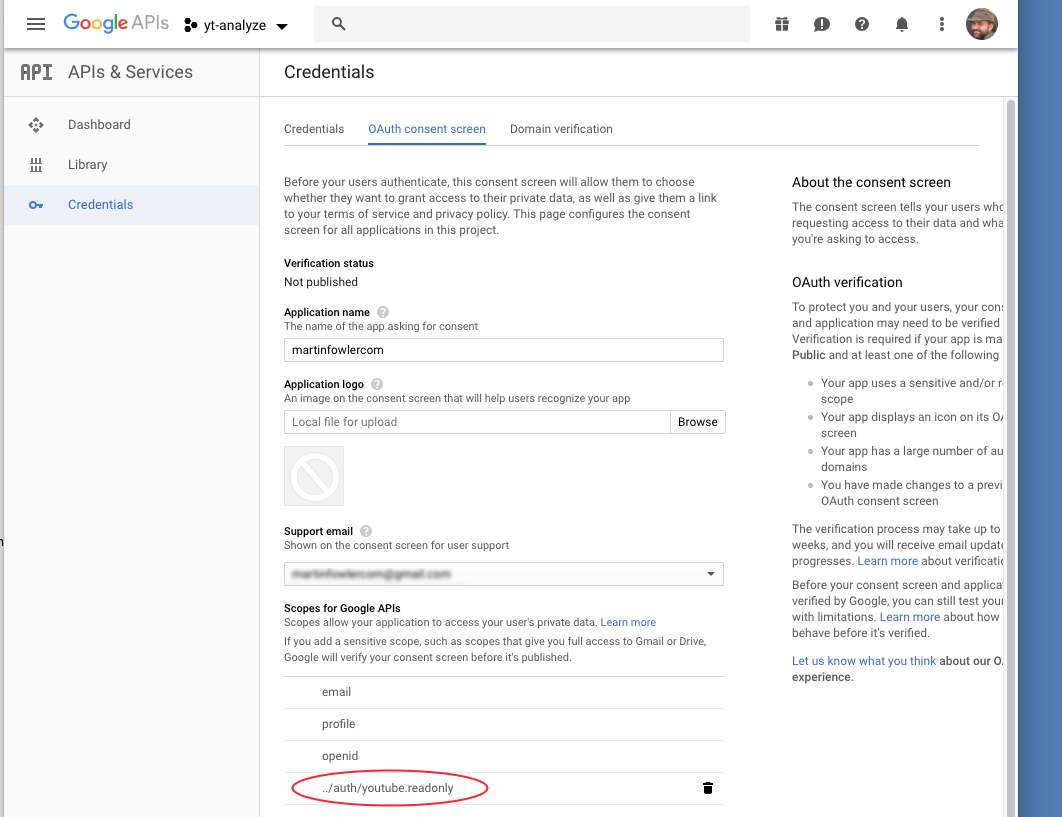1062x817 pixels.
Task: Open the feedback alert icon
Action: click(822, 24)
